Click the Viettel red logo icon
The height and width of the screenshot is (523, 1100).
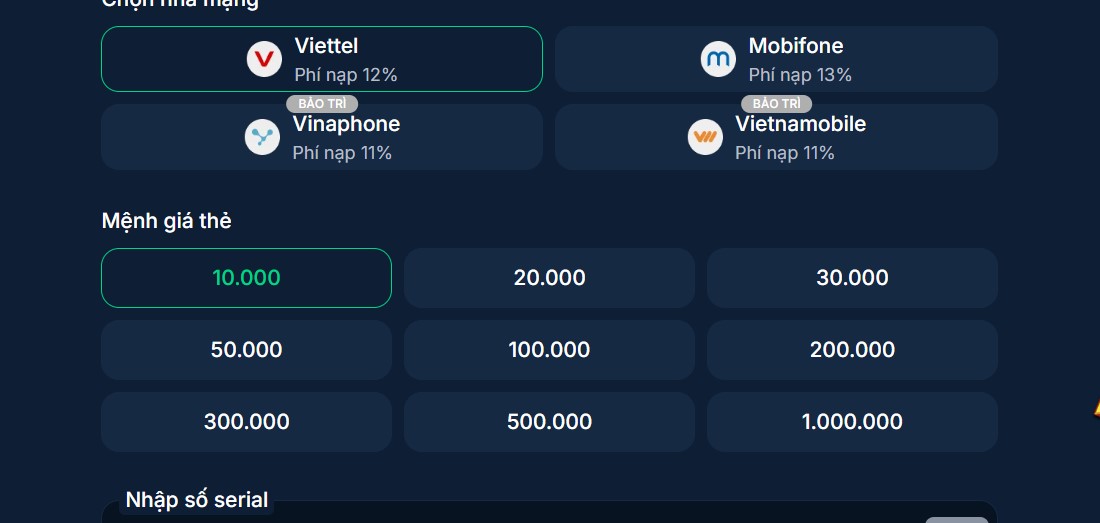click(264, 59)
